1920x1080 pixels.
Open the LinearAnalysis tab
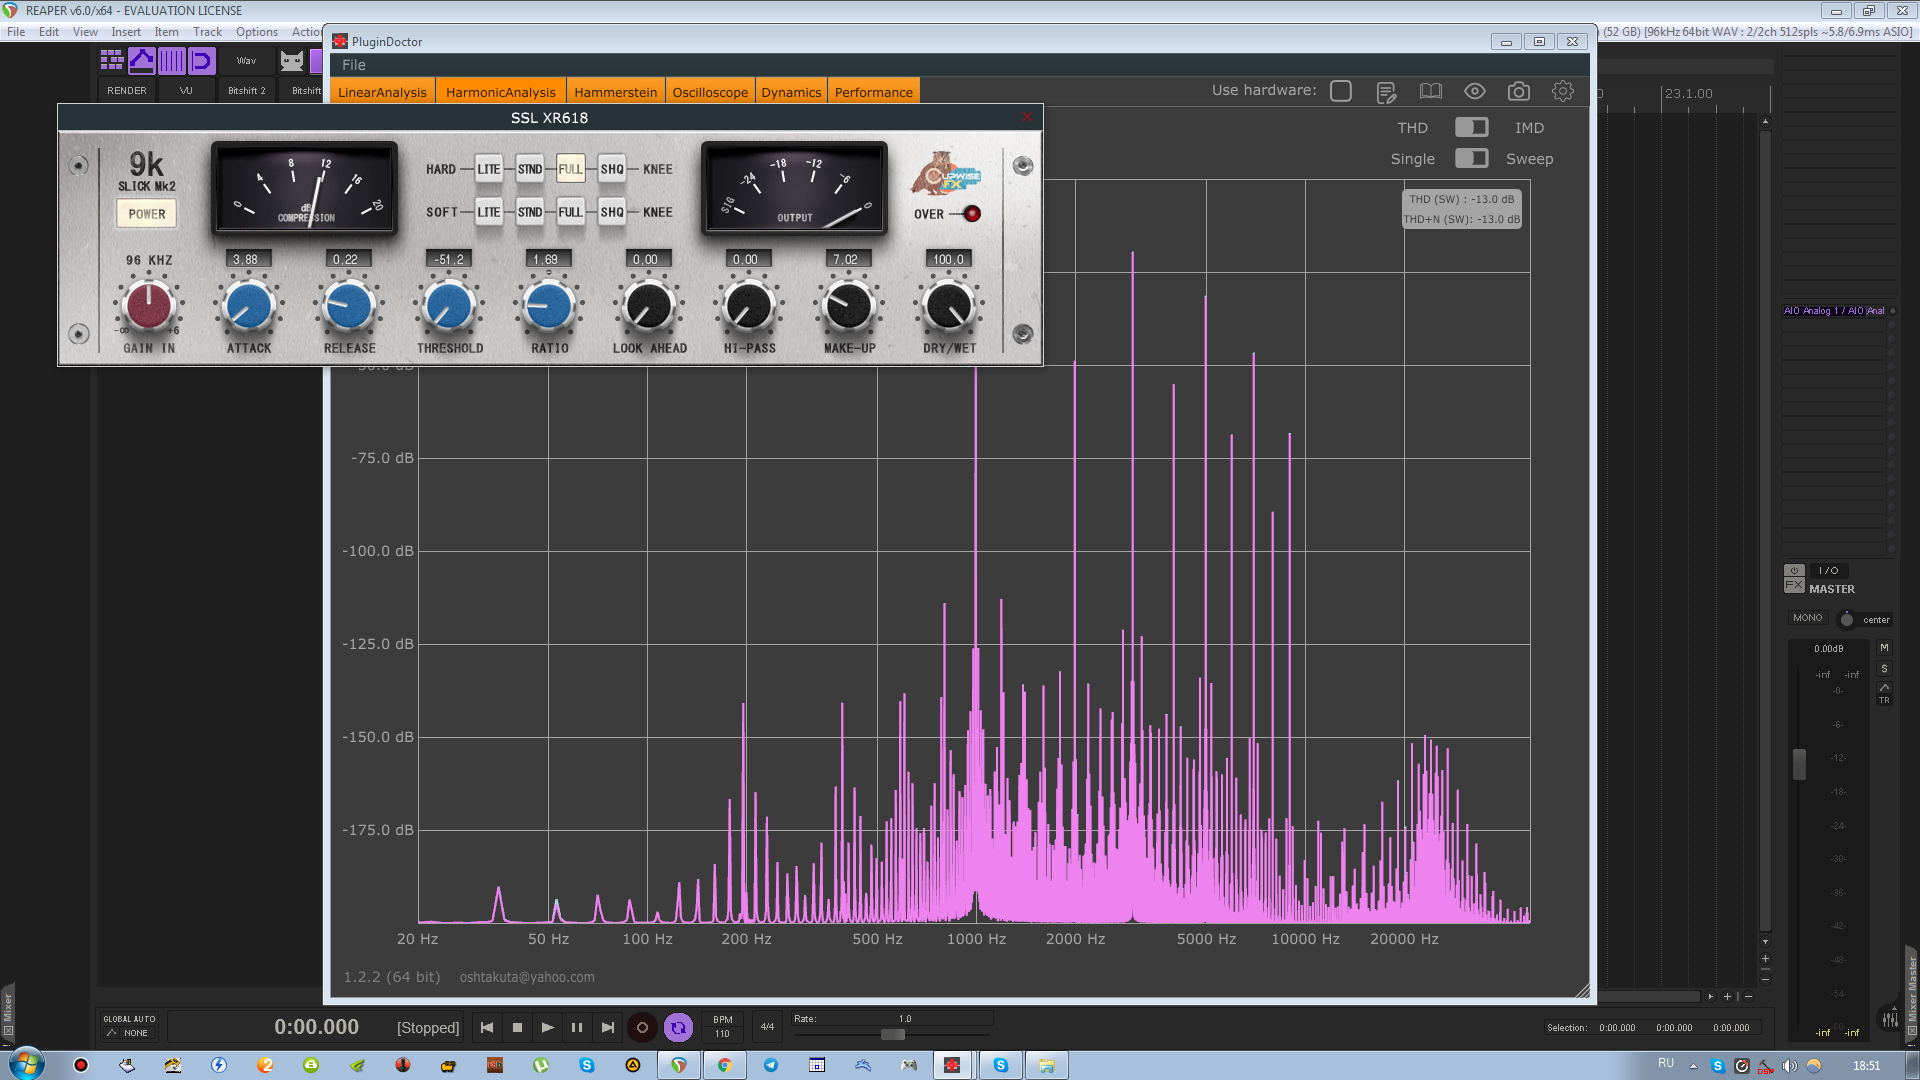coord(382,92)
